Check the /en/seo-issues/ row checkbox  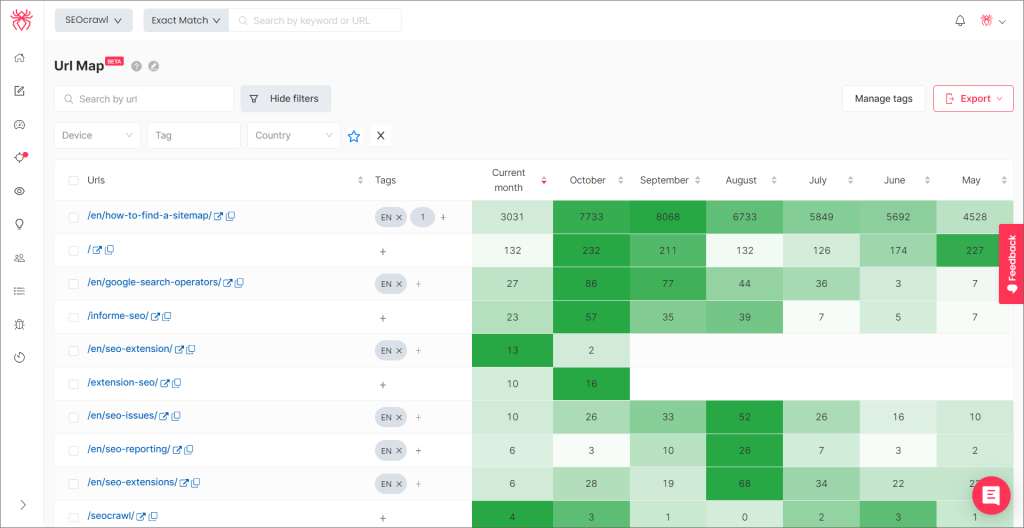coord(73,417)
